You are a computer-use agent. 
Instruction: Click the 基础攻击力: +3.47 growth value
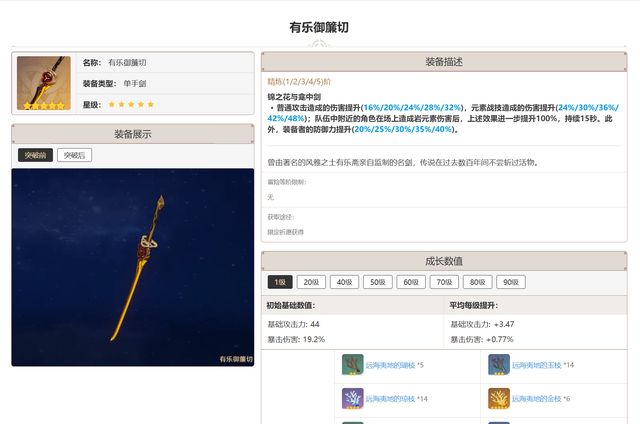482,324
